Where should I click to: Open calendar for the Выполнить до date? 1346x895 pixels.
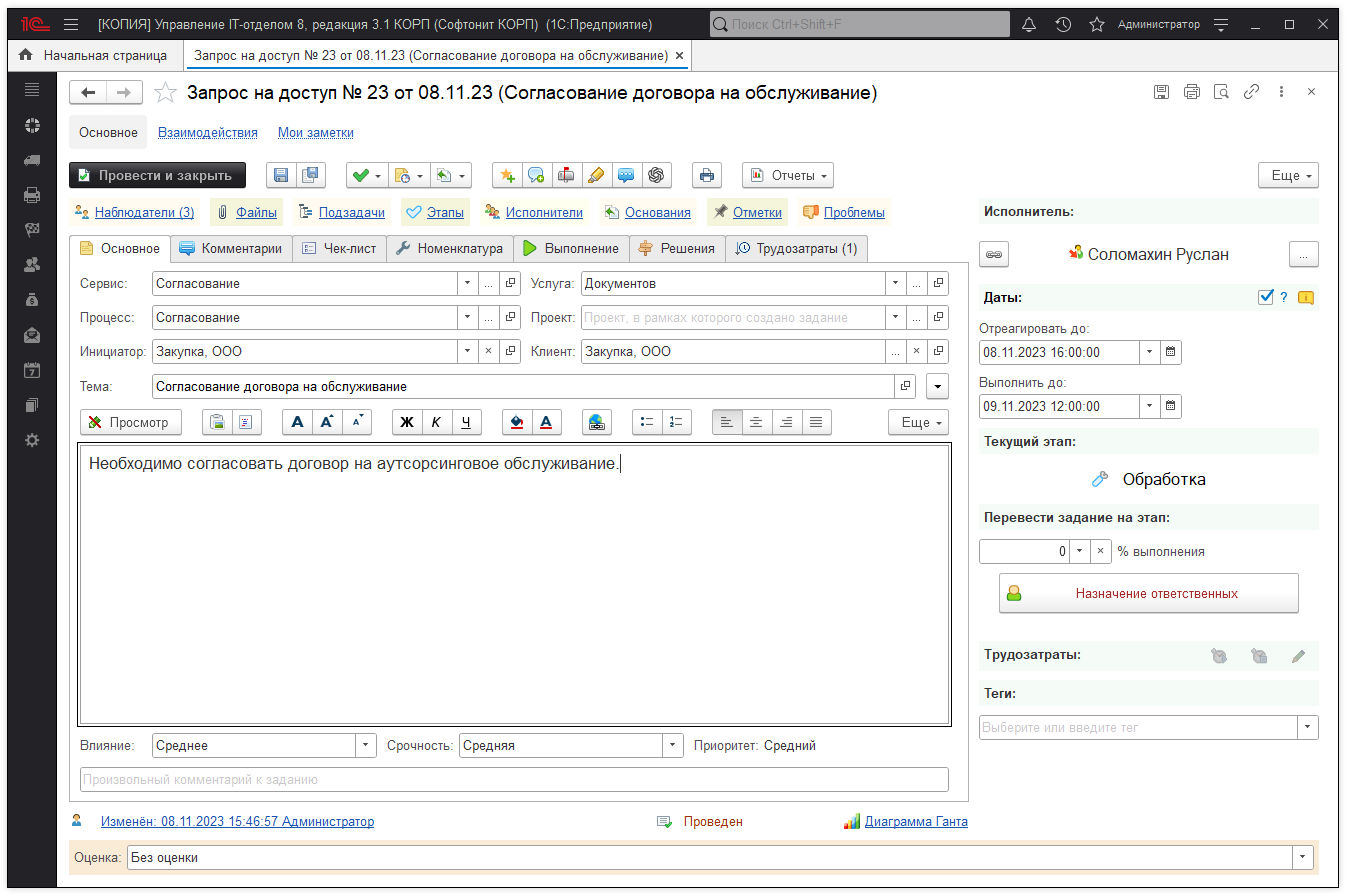[x=1171, y=406]
